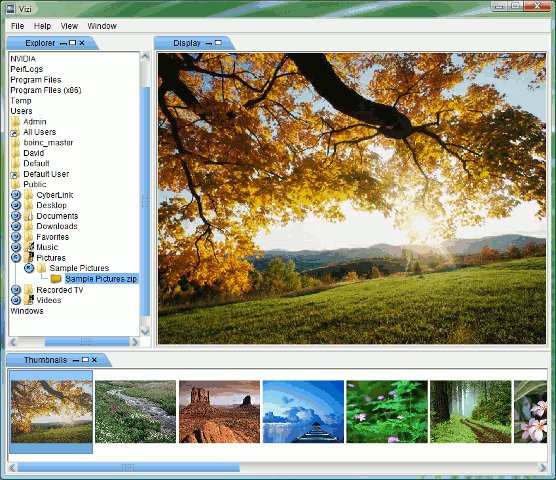Image resolution: width=556 pixels, height=480 pixels.
Task: Expand the Recorded TV node
Action: click(16, 290)
